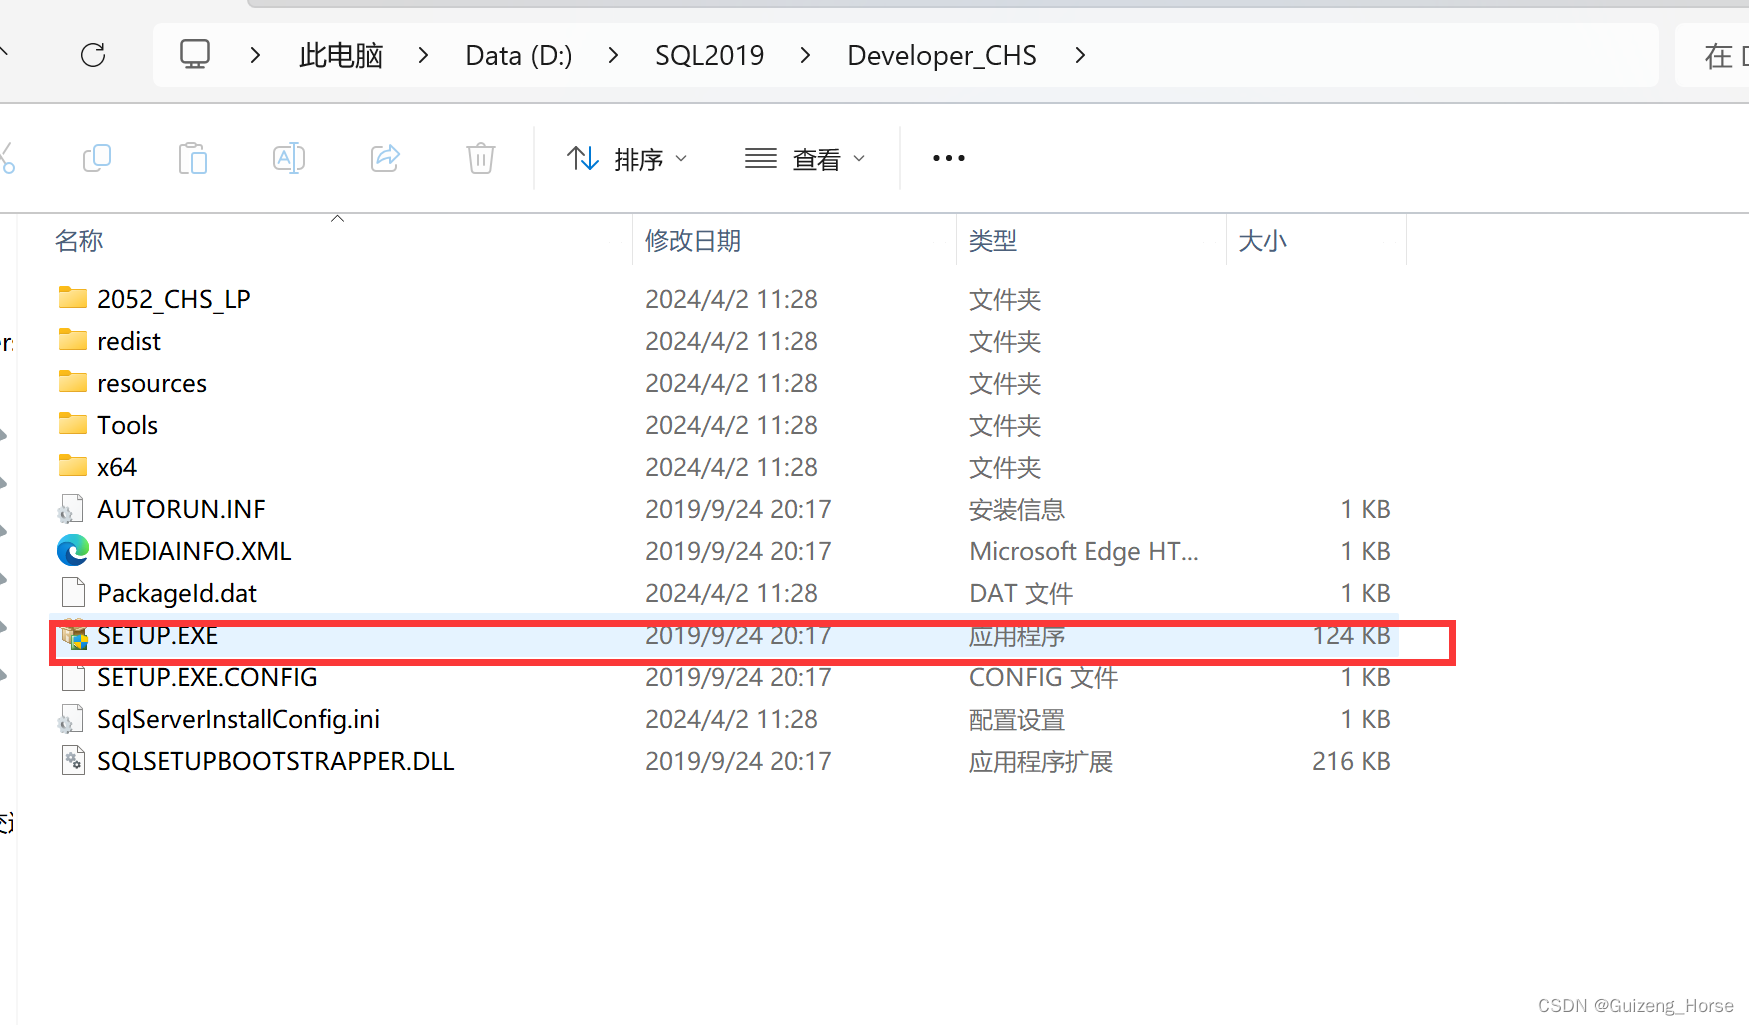This screenshot has height=1025, width=1749.
Task: Select the x64 folder icon
Action: tap(73, 465)
